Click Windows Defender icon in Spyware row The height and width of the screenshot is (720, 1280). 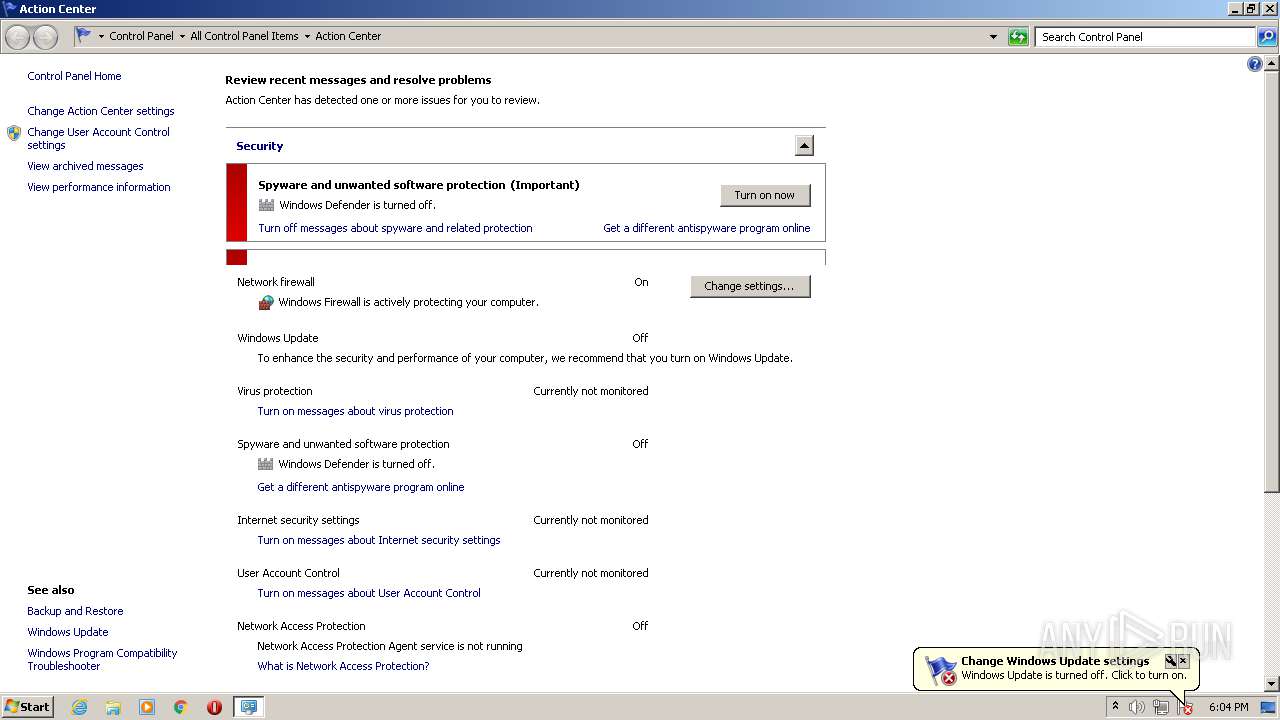266,464
